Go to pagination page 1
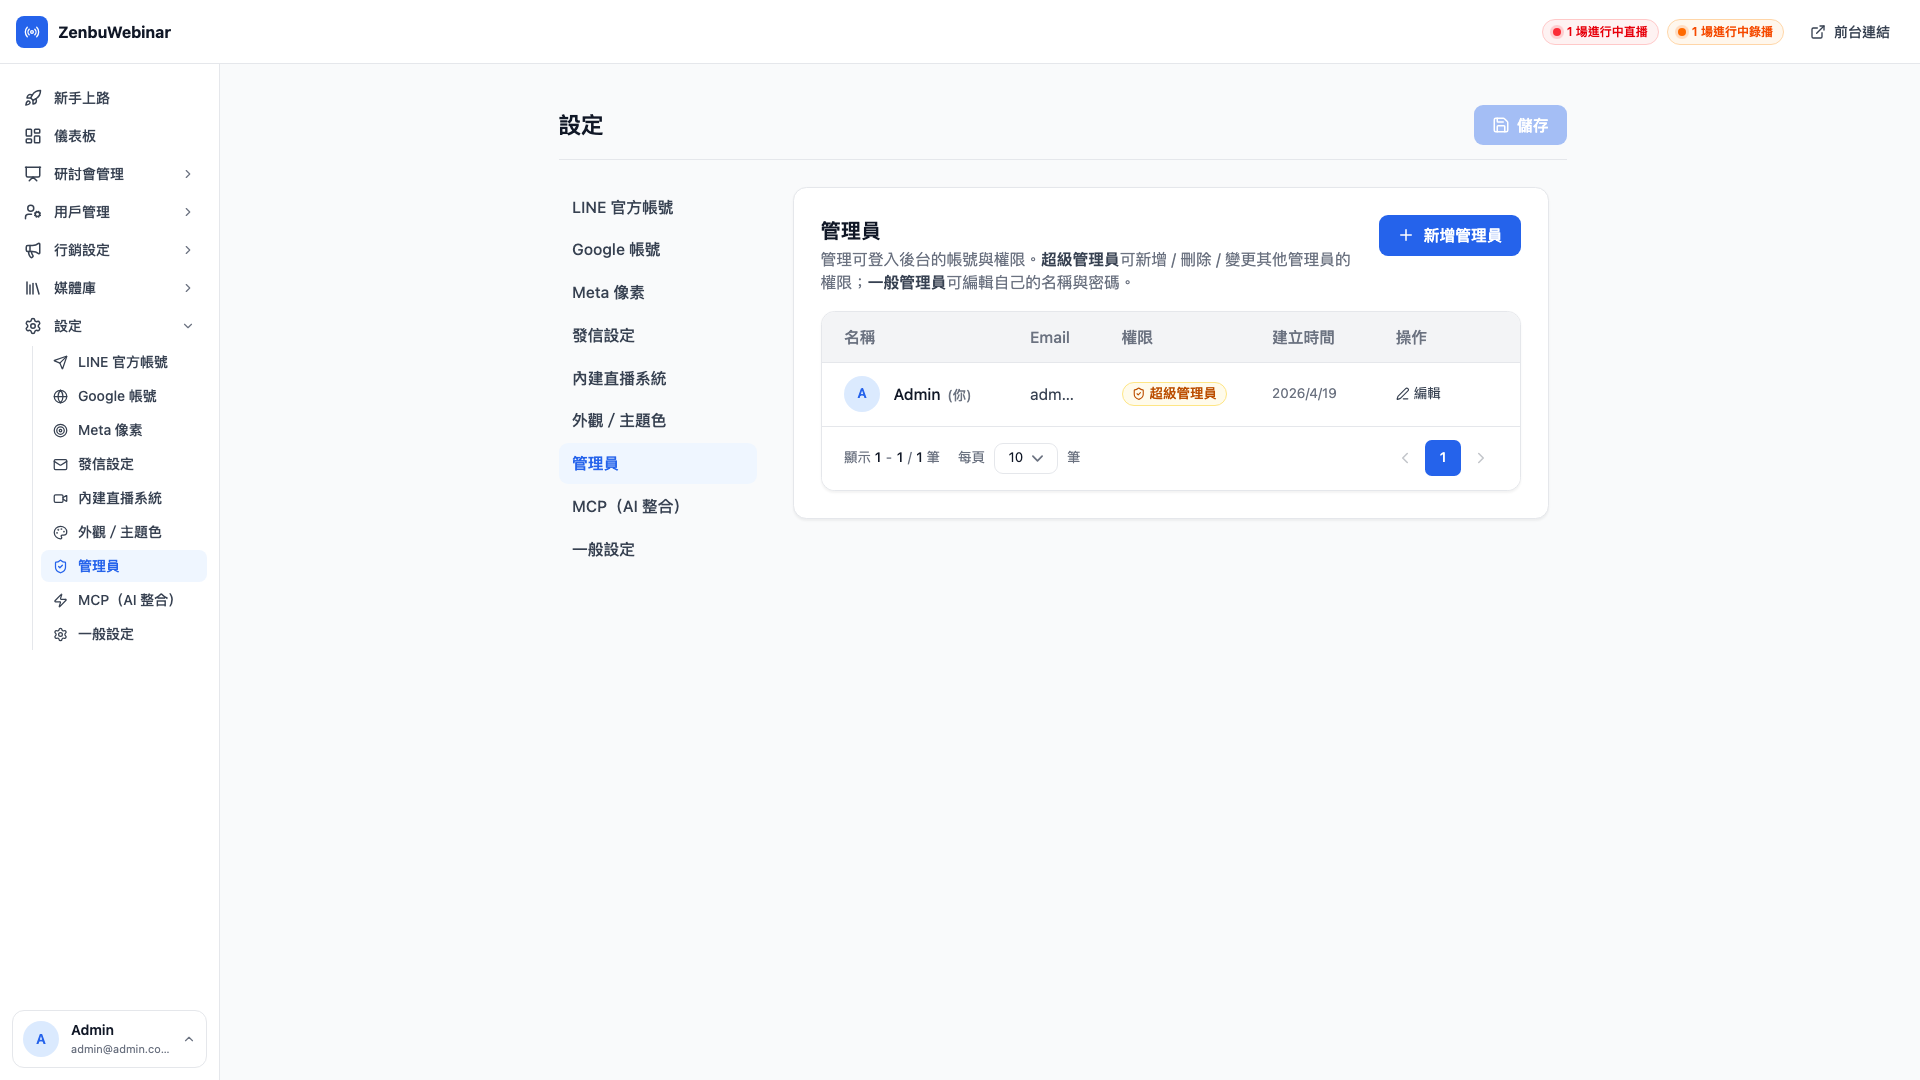The width and height of the screenshot is (1920, 1080). [1442, 458]
